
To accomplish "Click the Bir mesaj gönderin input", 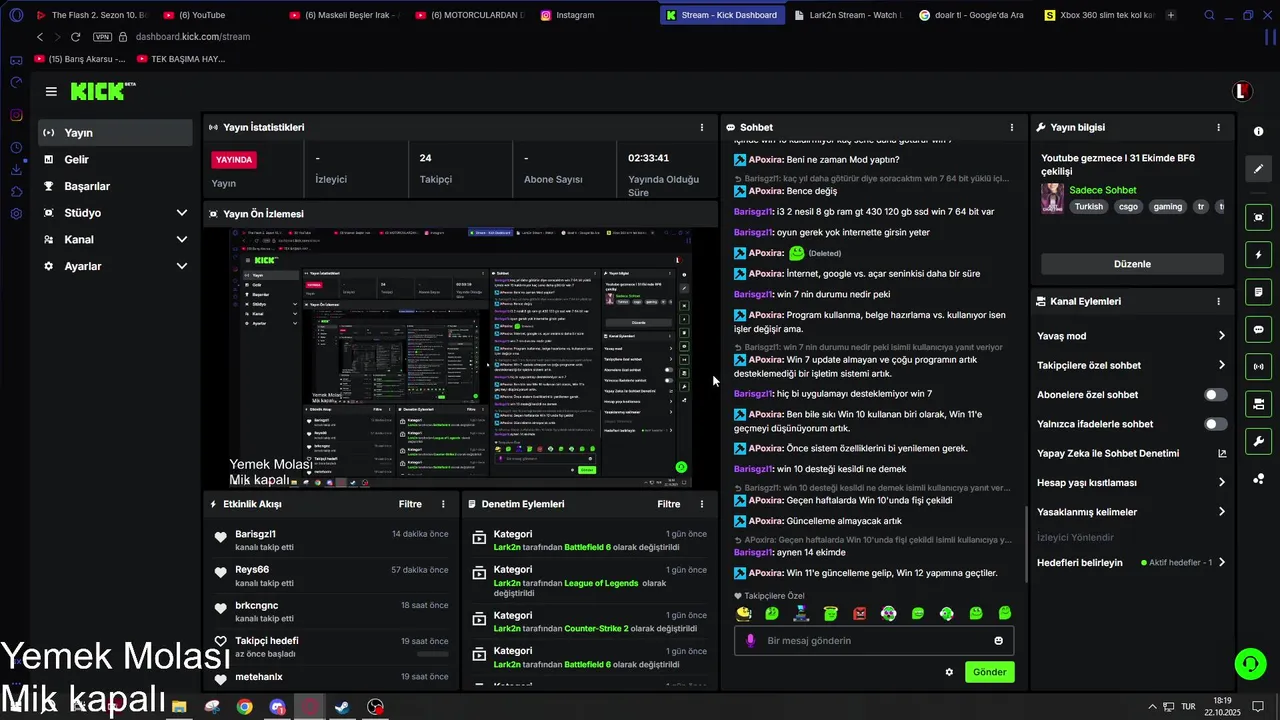I will tap(875, 641).
